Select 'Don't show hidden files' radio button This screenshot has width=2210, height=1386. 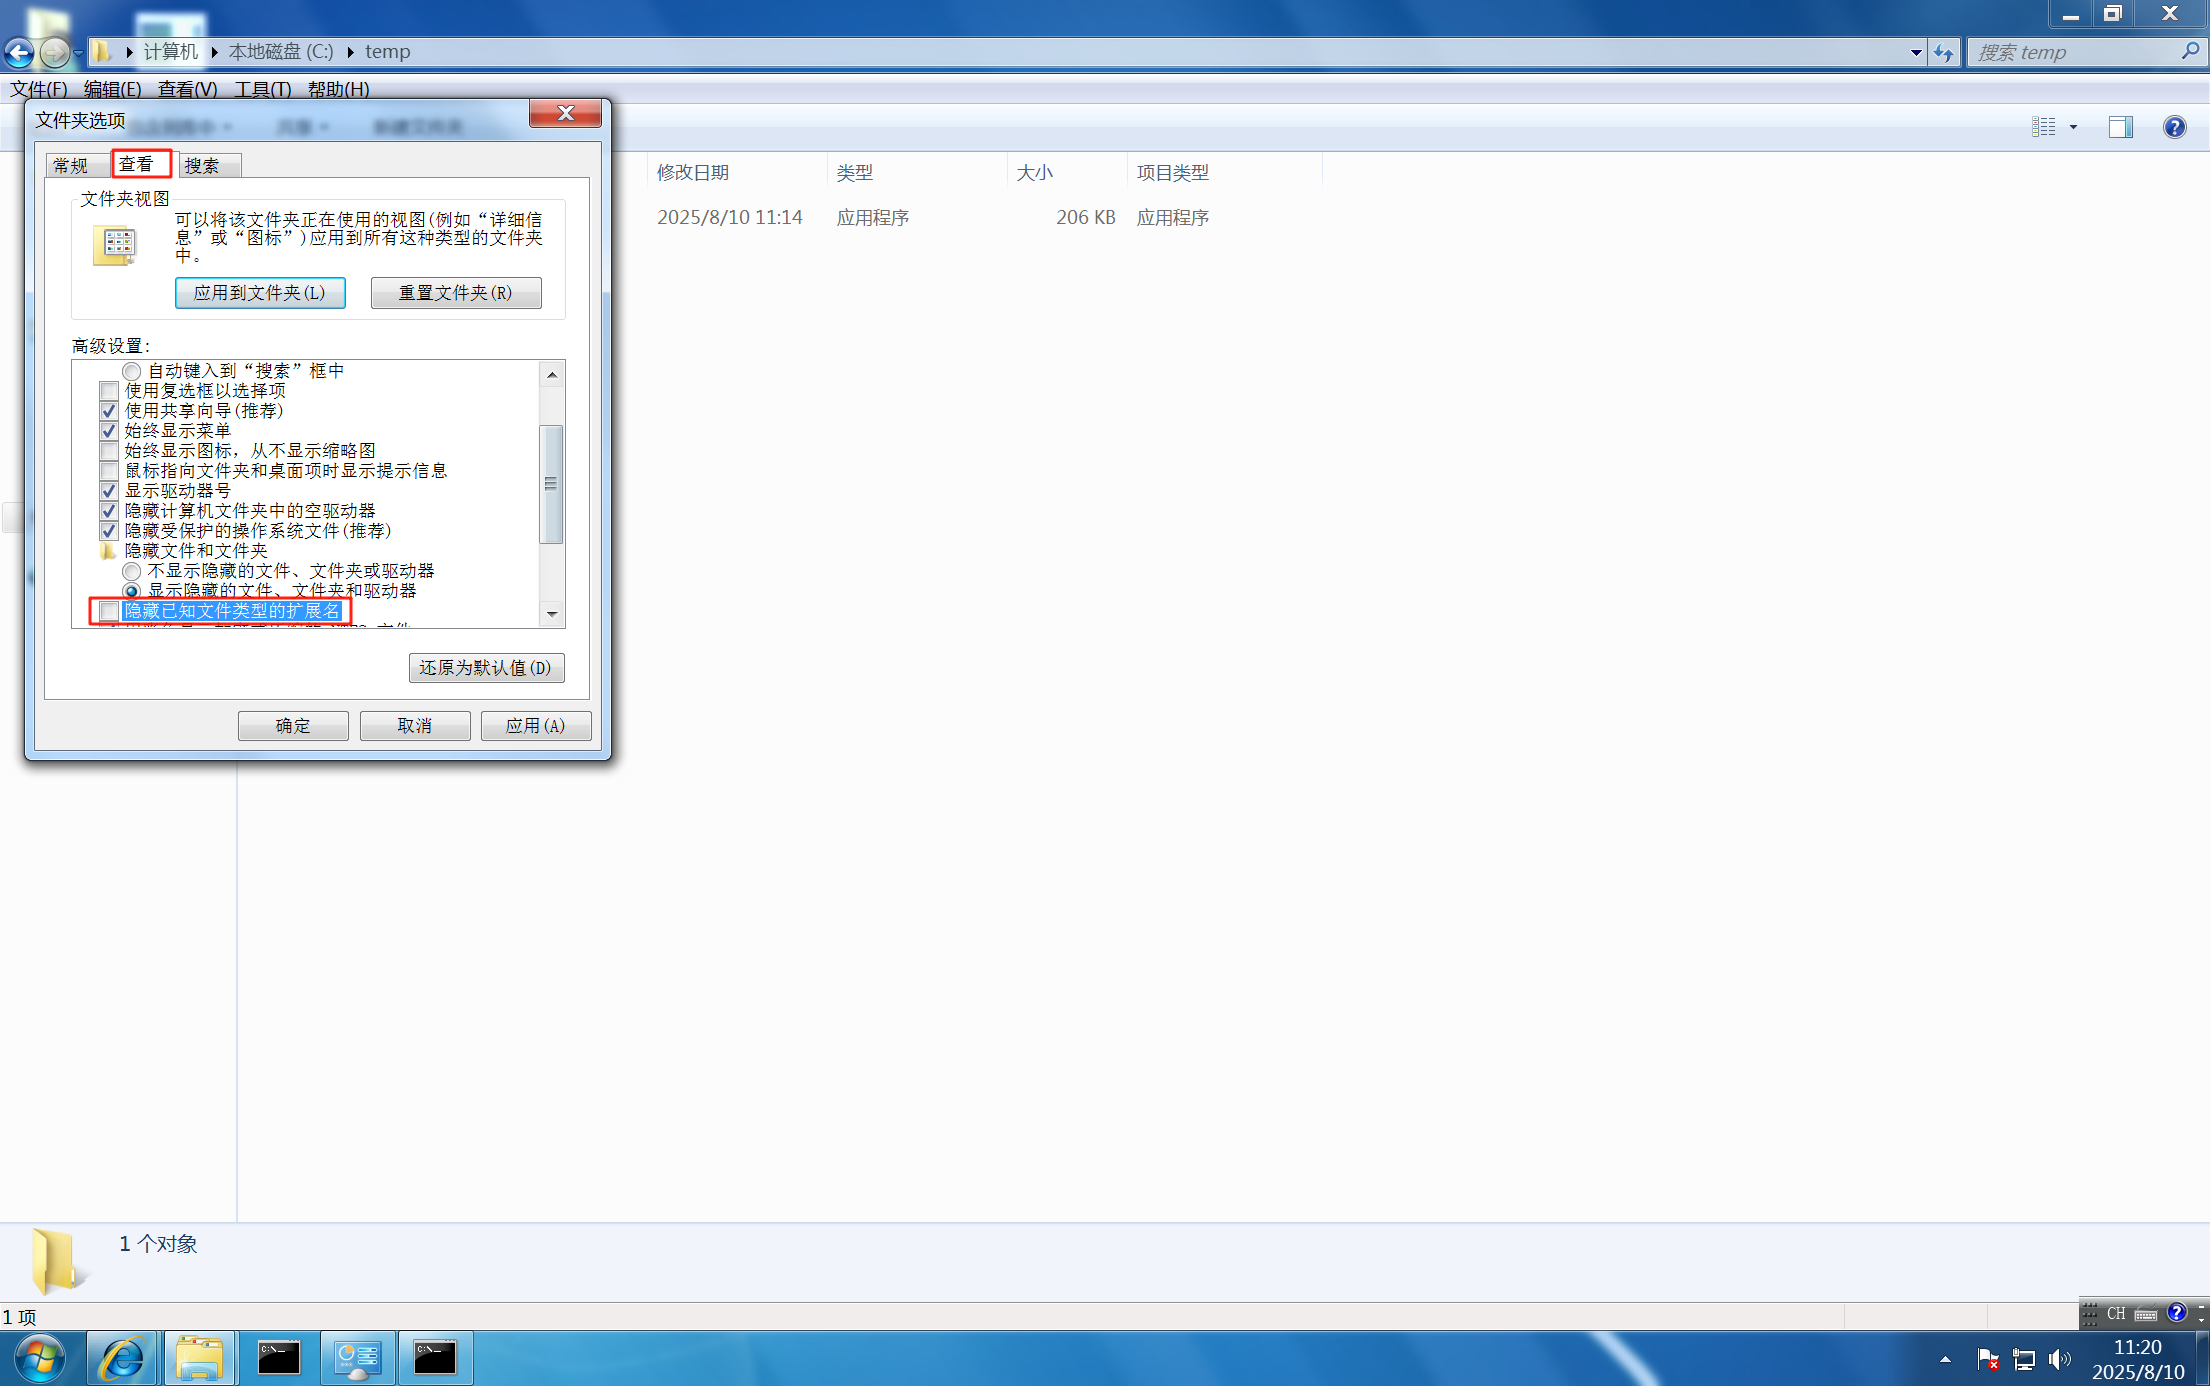[x=132, y=571]
